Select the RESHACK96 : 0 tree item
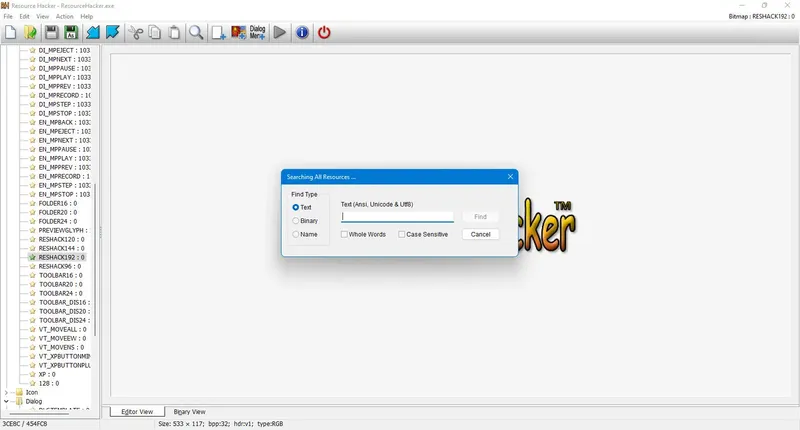This screenshot has width=800, height=430. click(60, 267)
